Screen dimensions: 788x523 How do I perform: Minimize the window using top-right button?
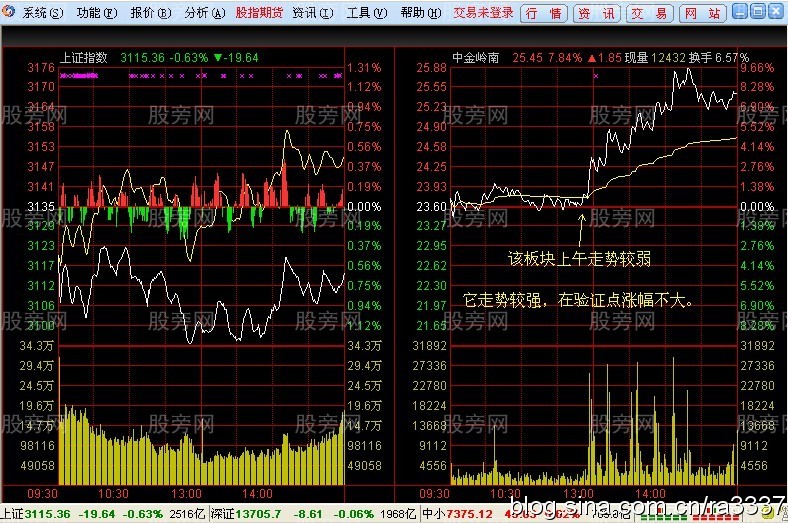point(740,11)
